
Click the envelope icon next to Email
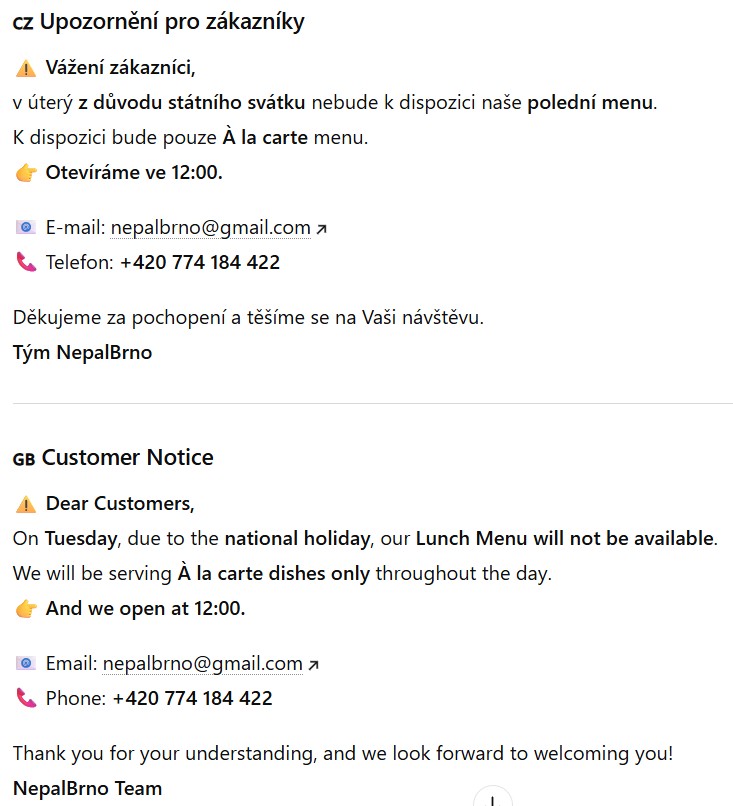pos(26,664)
